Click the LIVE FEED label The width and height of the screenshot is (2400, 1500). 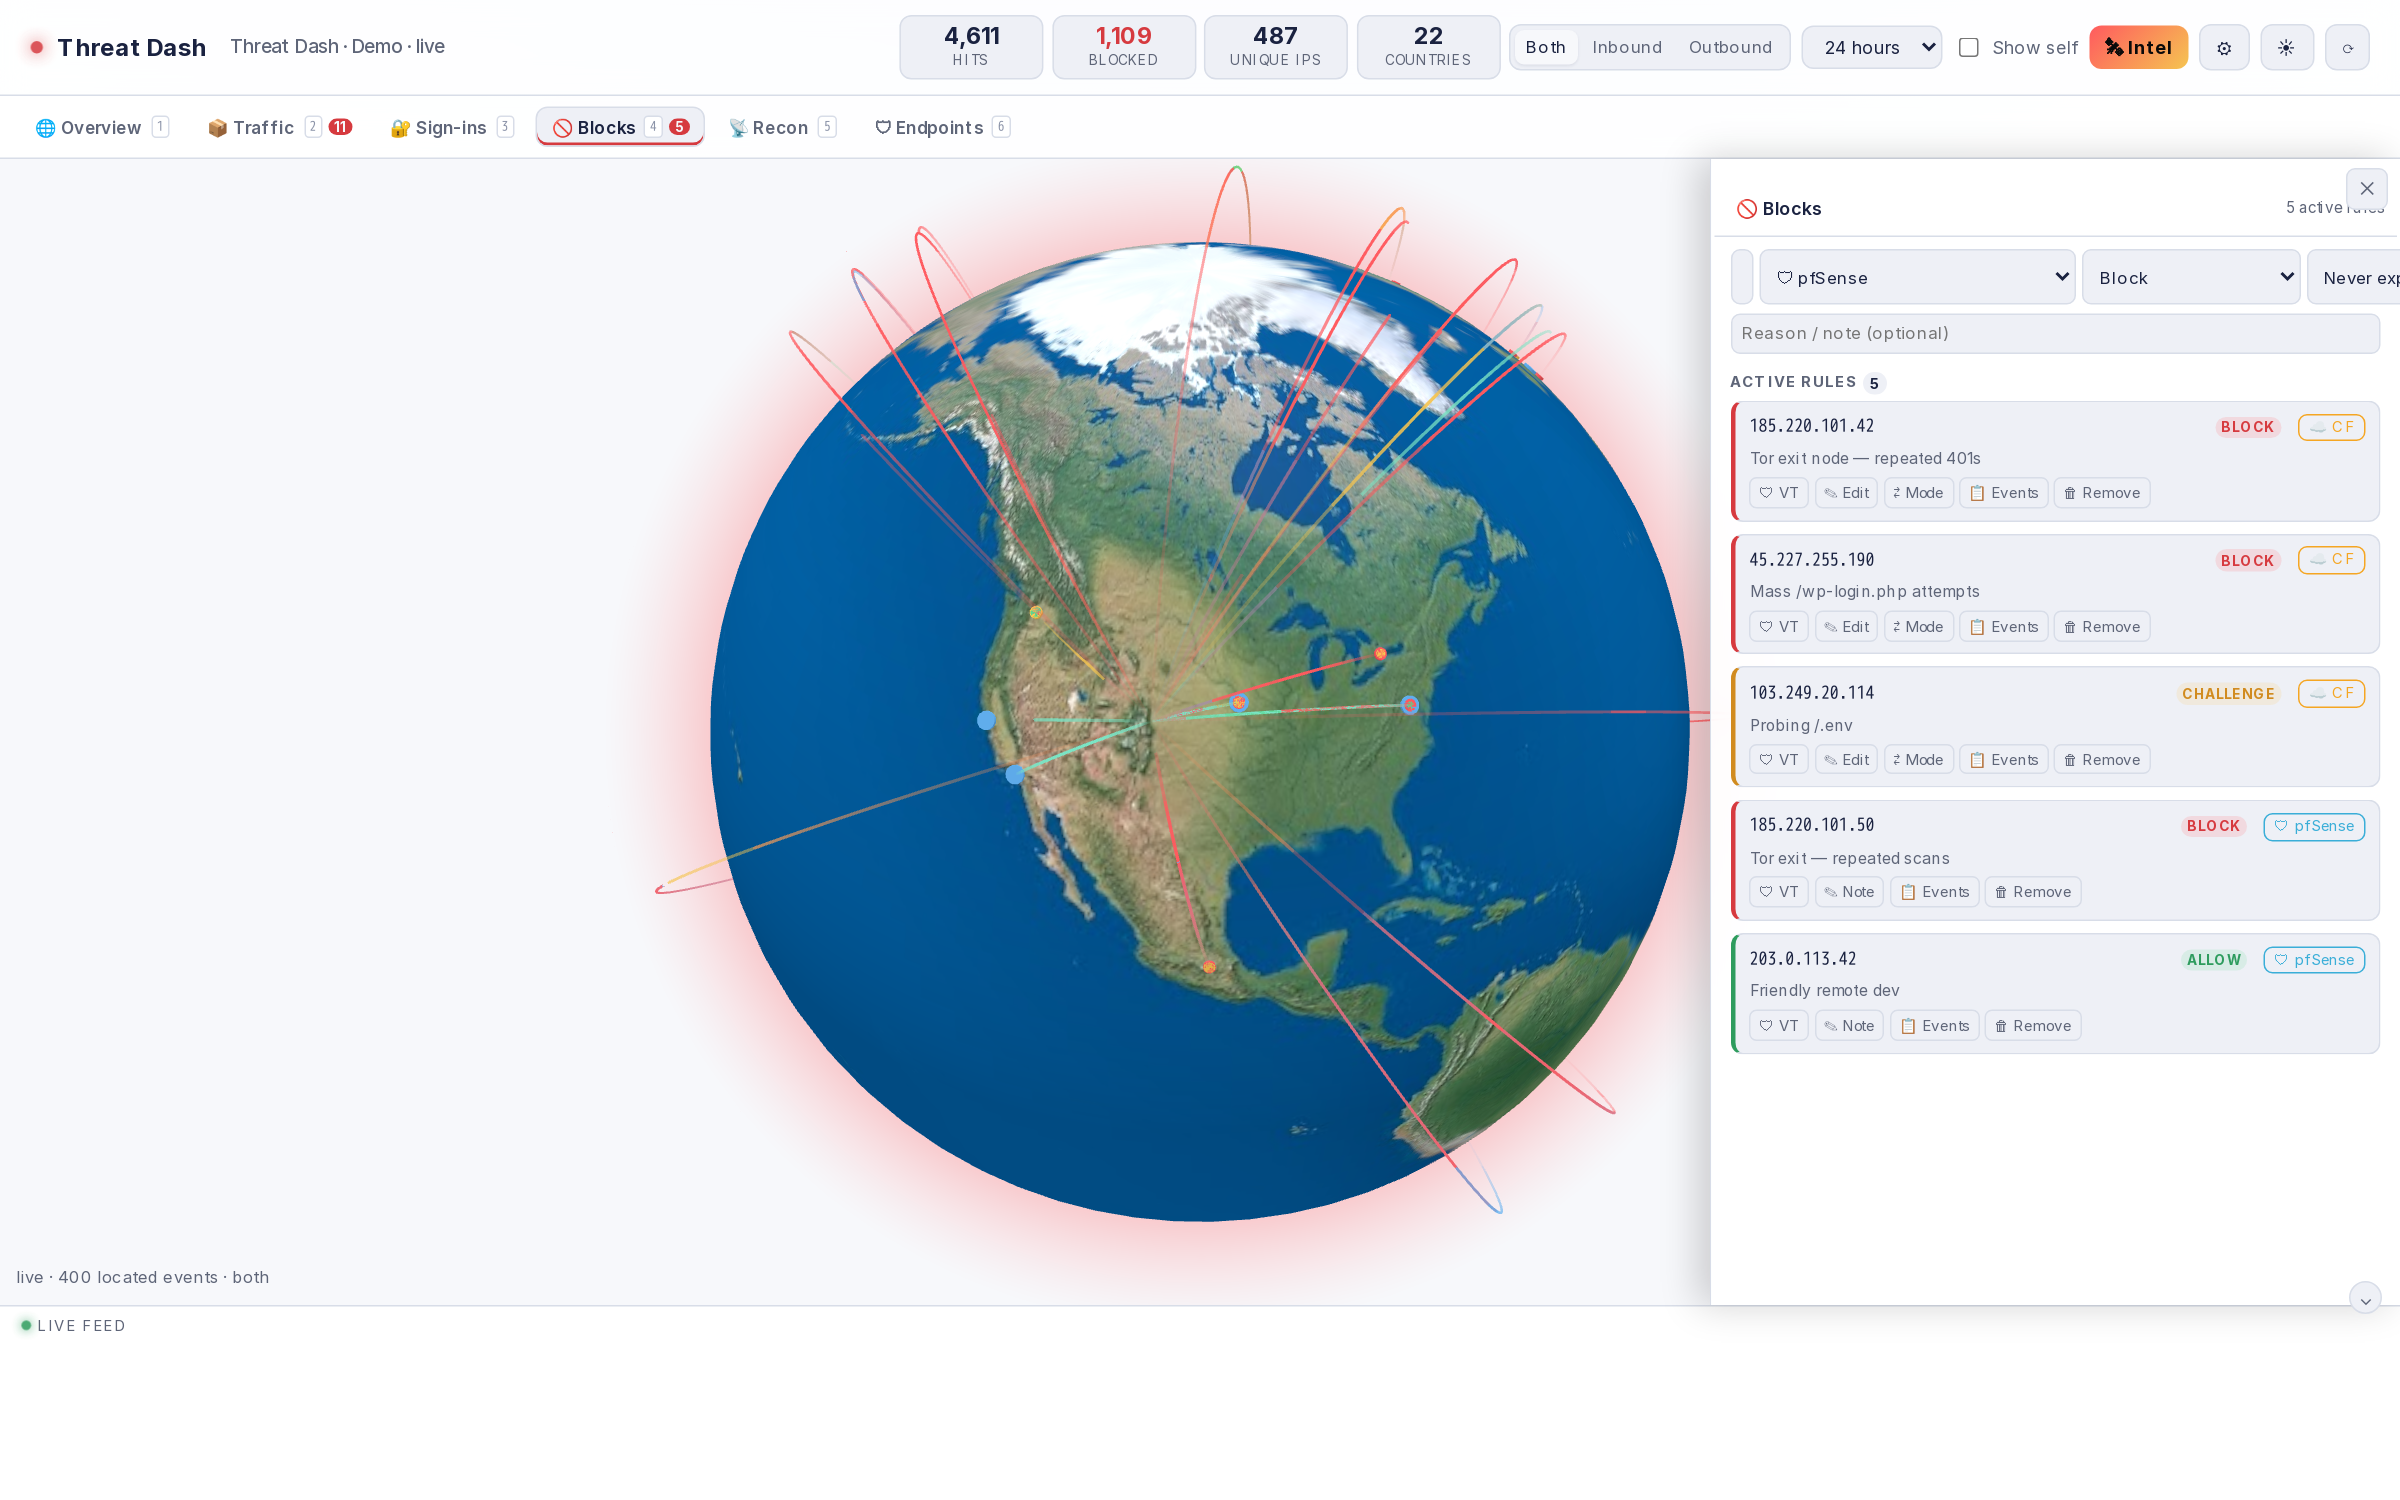[81, 1326]
